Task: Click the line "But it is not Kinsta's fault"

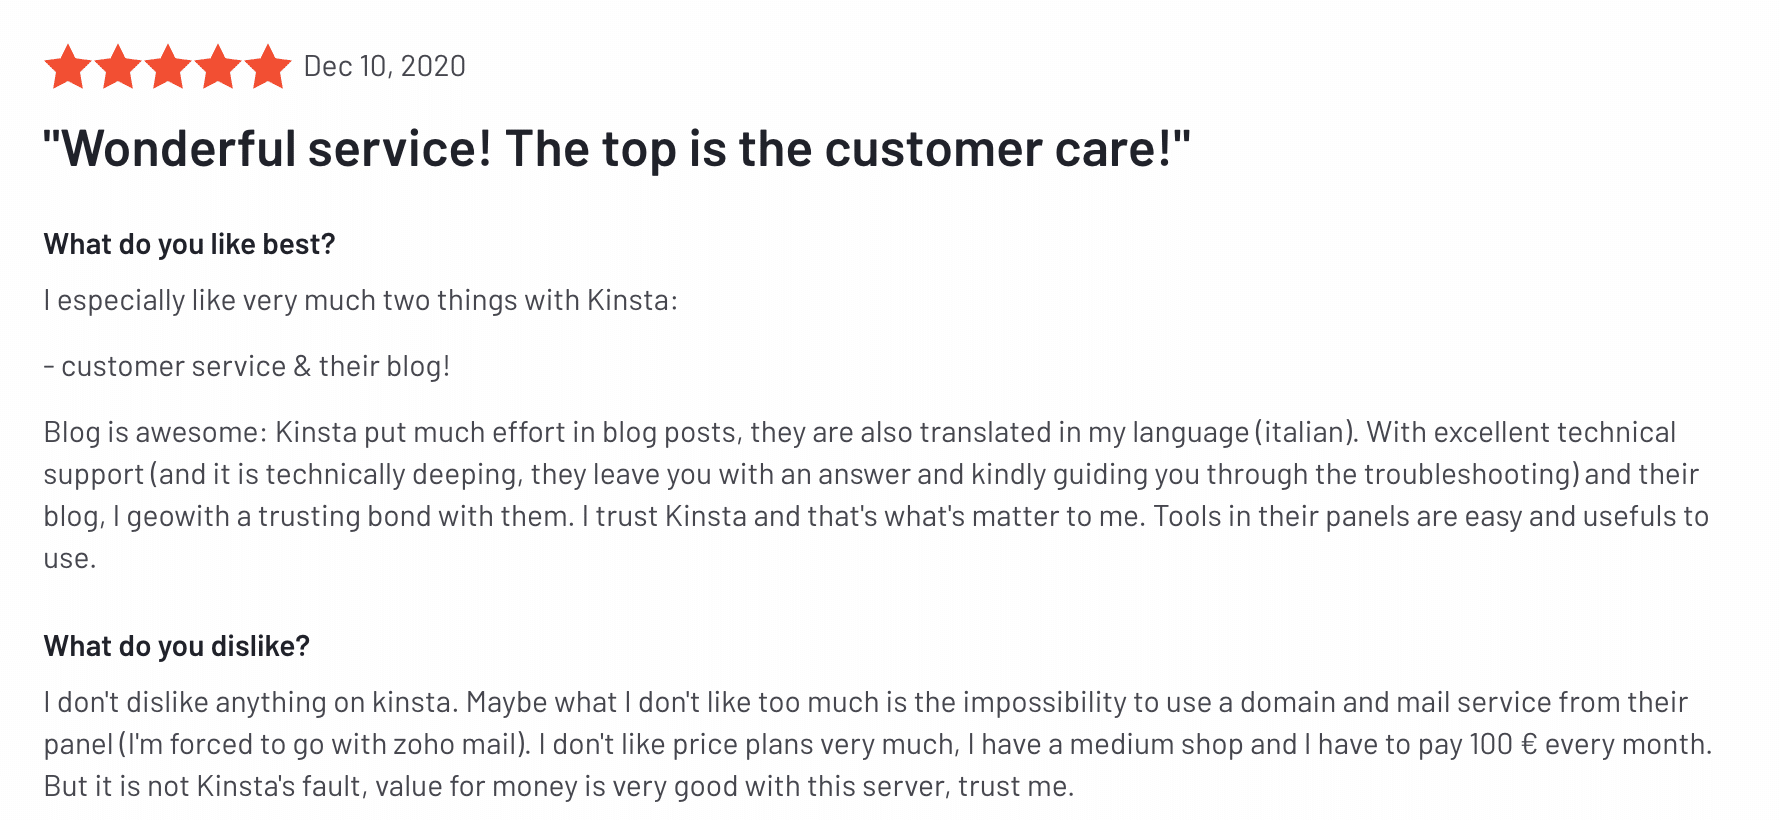Action: 205,787
